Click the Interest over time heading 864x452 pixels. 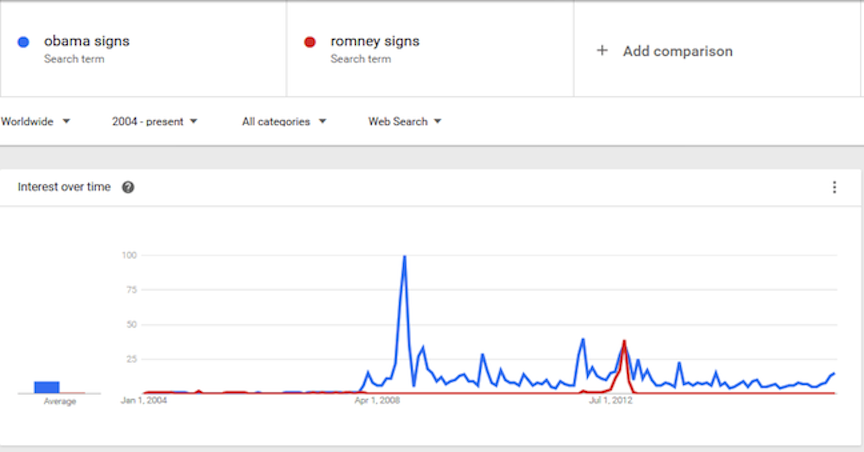tap(64, 187)
